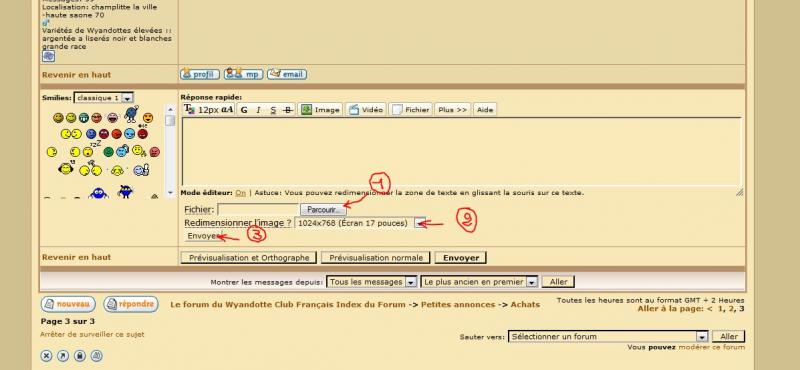Insert the blue walking smiley with bag
This screenshot has height=370, width=800.
131,114
